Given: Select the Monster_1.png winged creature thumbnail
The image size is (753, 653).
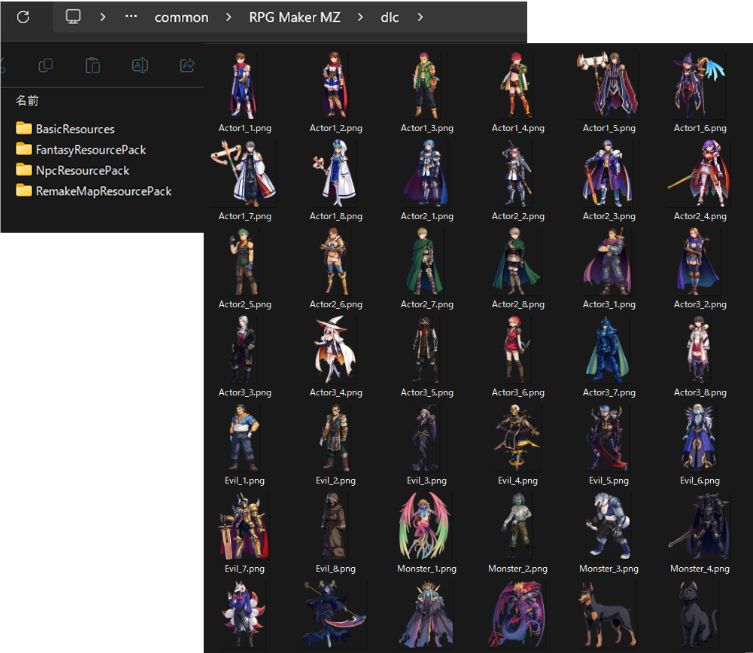Looking at the screenshot, I should point(426,525).
